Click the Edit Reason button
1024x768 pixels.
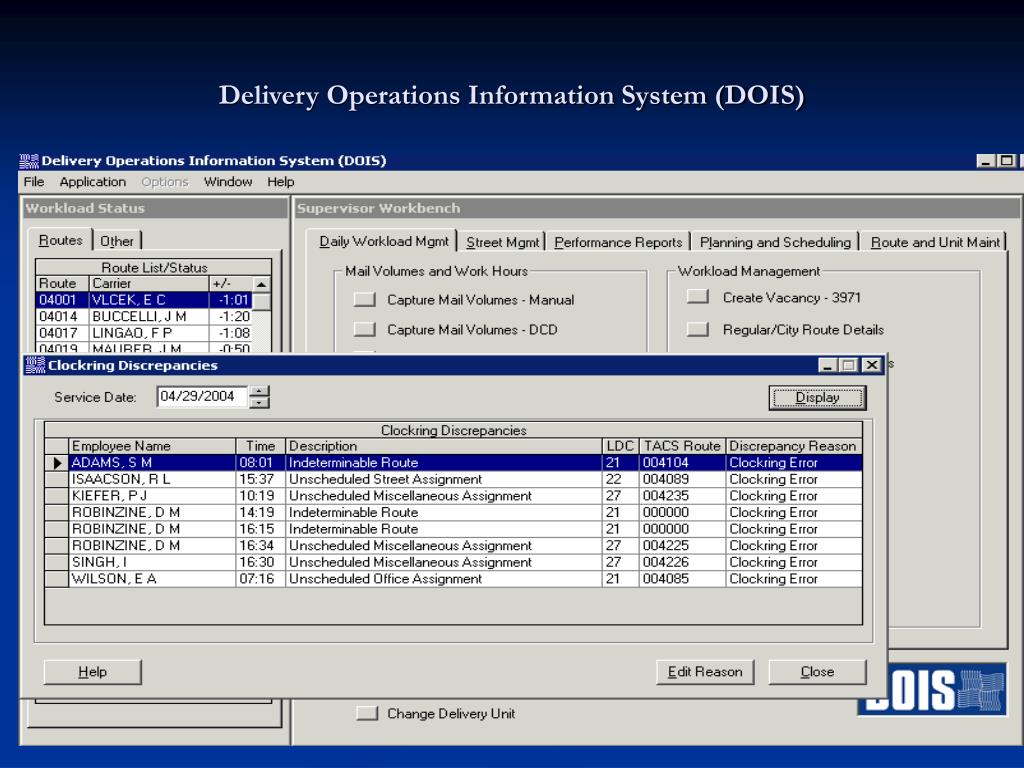(705, 672)
